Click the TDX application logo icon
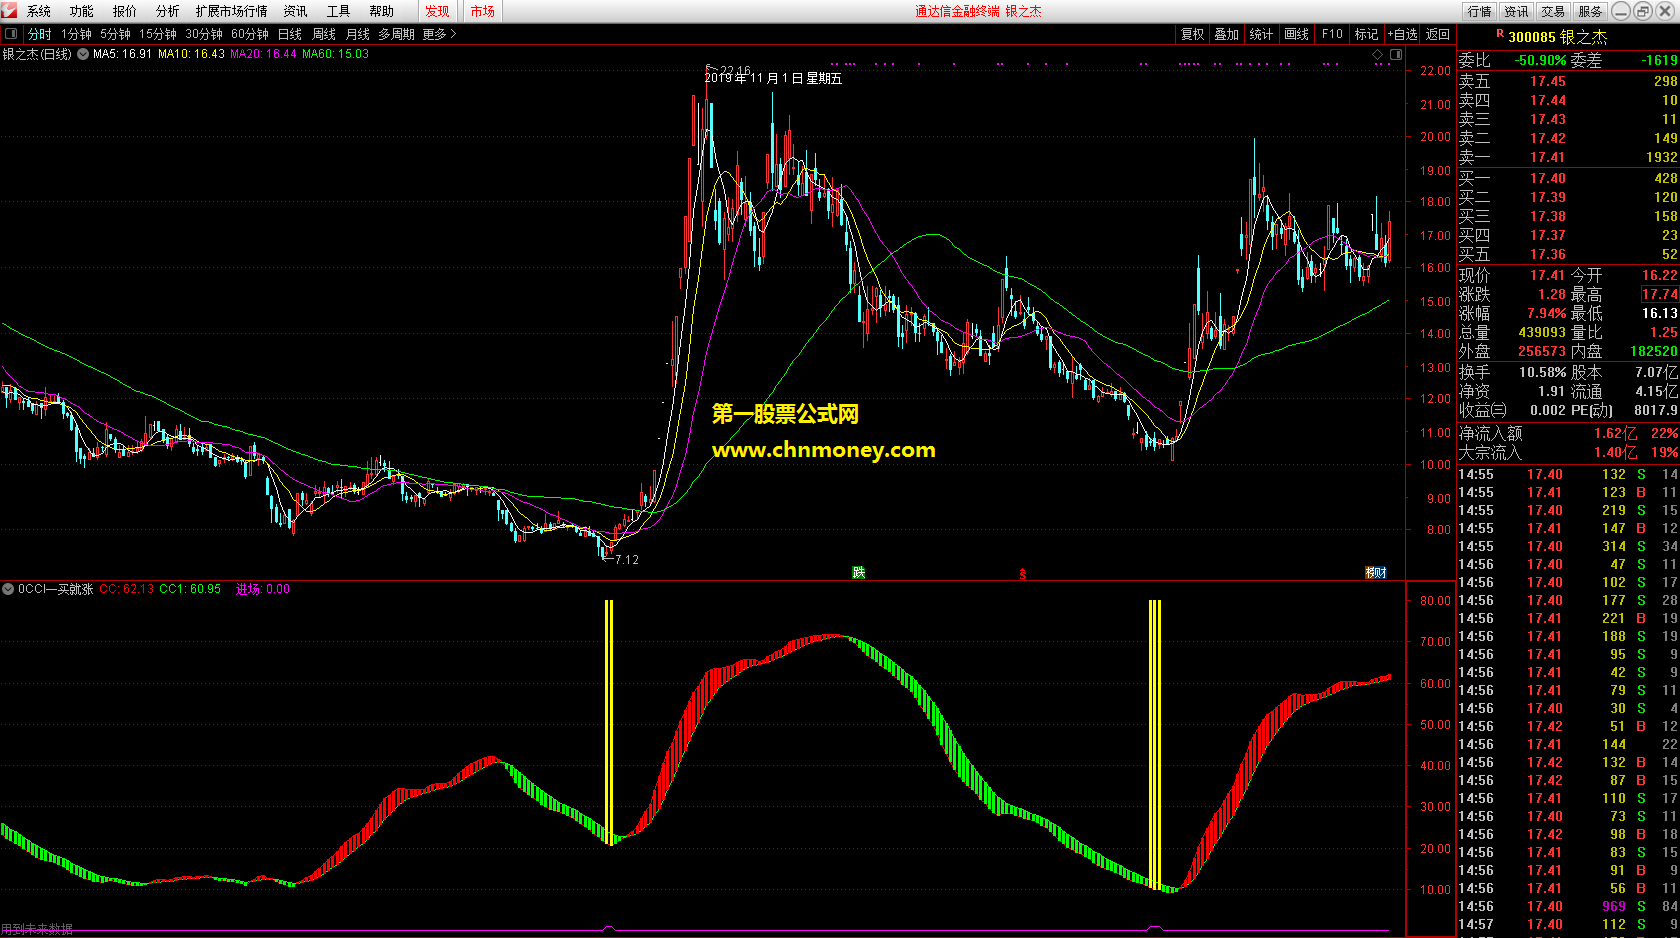This screenshot has height=938, width=1680. tap(9, 11)
